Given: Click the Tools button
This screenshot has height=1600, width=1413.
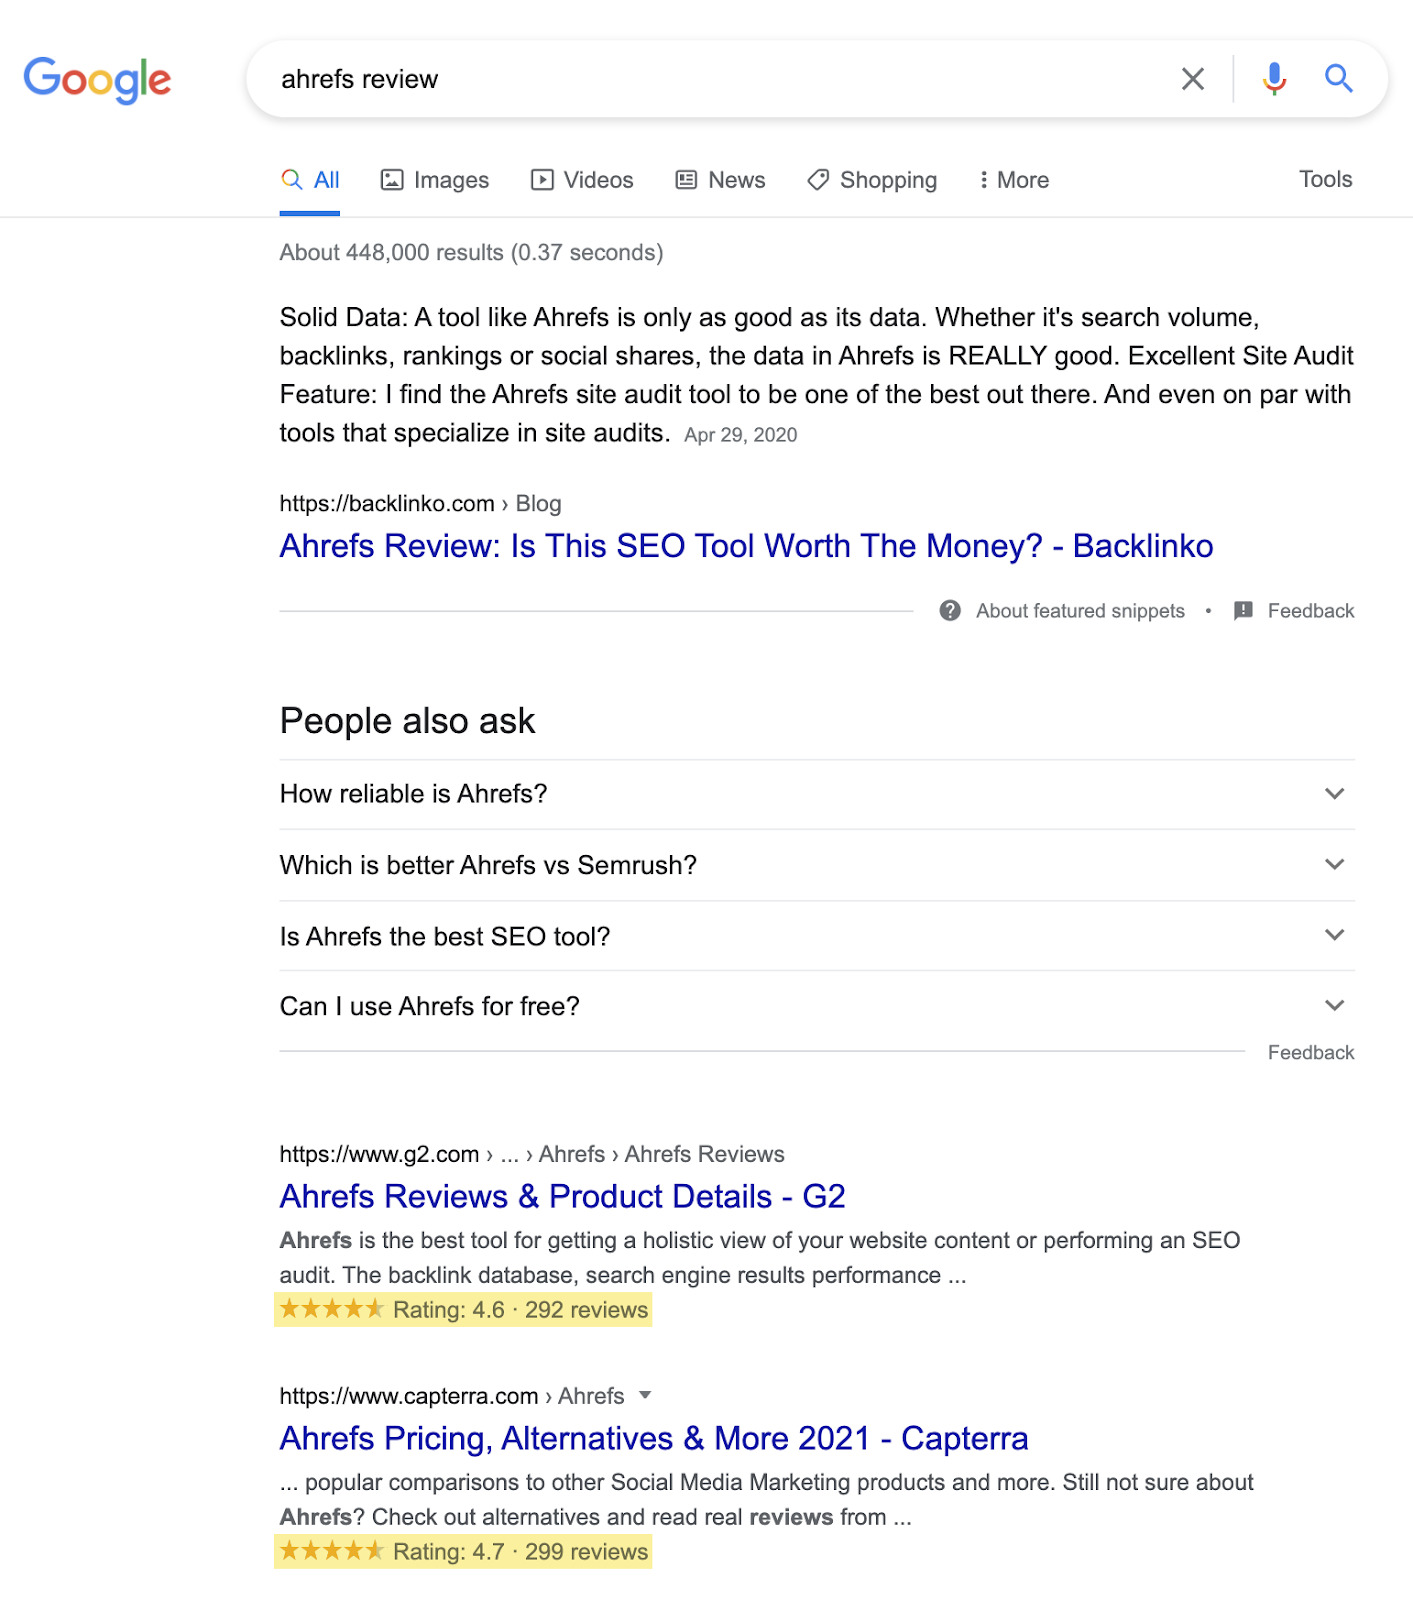Looking at the screenshot, I should (x=1325, y=179).
